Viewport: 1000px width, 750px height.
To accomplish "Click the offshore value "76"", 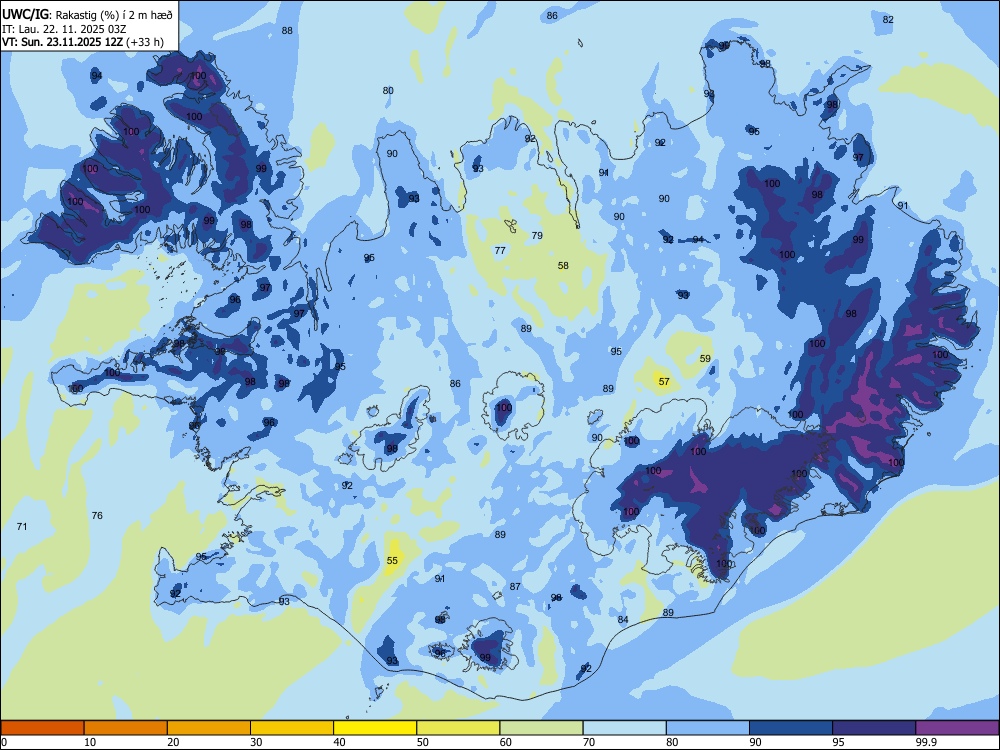I will pyautogui.click(x=97, y=515).
